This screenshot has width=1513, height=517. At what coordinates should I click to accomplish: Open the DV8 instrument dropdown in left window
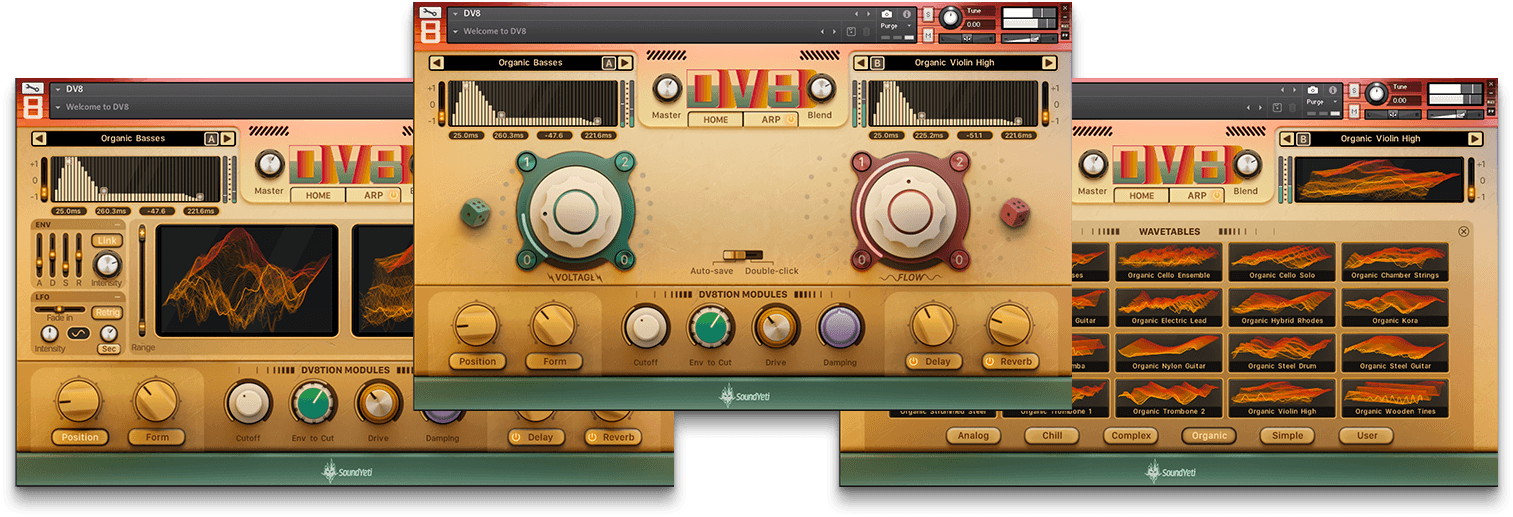coord(58,89)
